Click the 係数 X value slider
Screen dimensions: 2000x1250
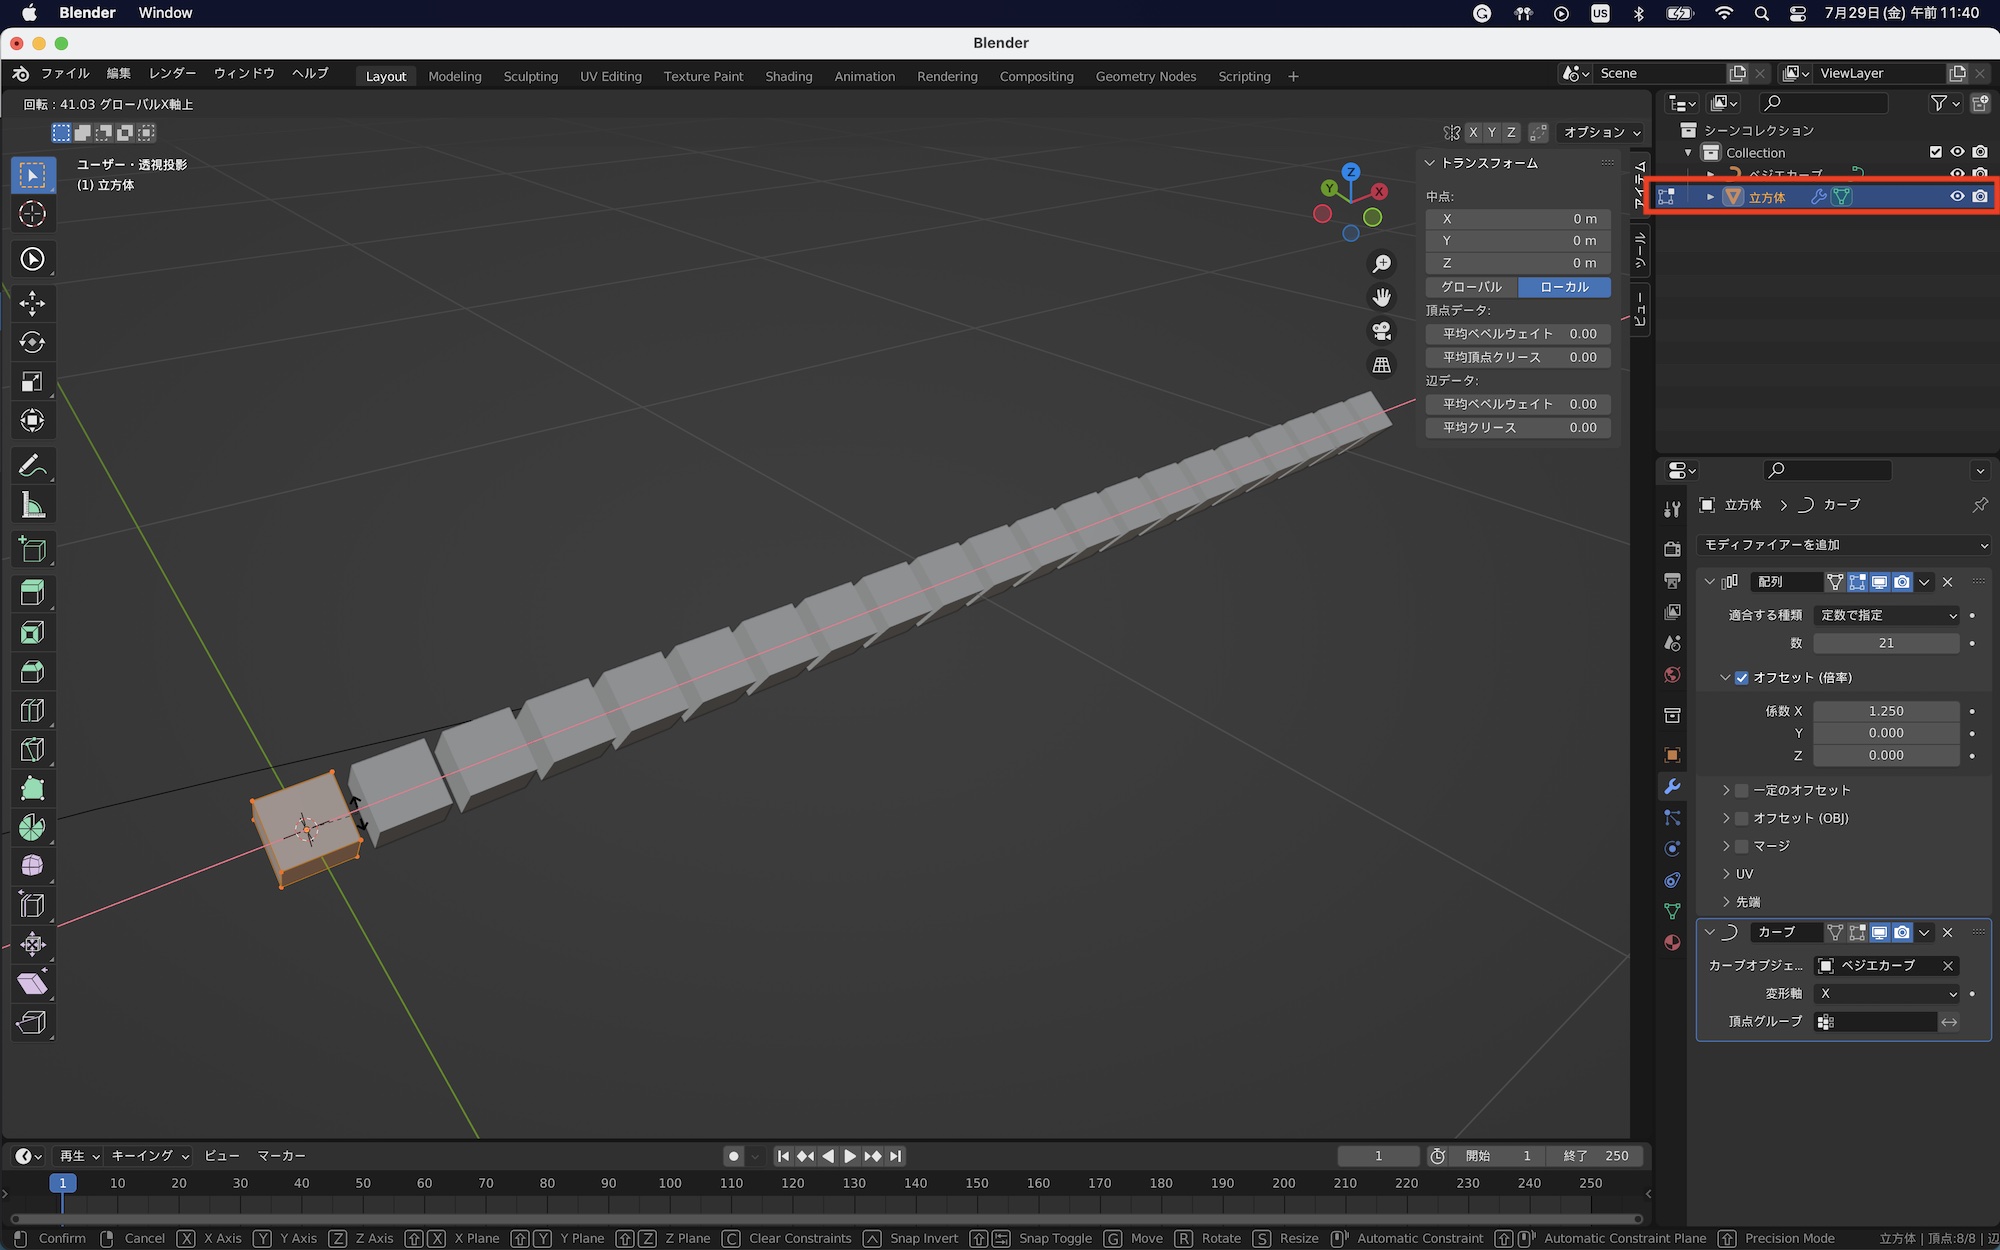pos(1885,711)
